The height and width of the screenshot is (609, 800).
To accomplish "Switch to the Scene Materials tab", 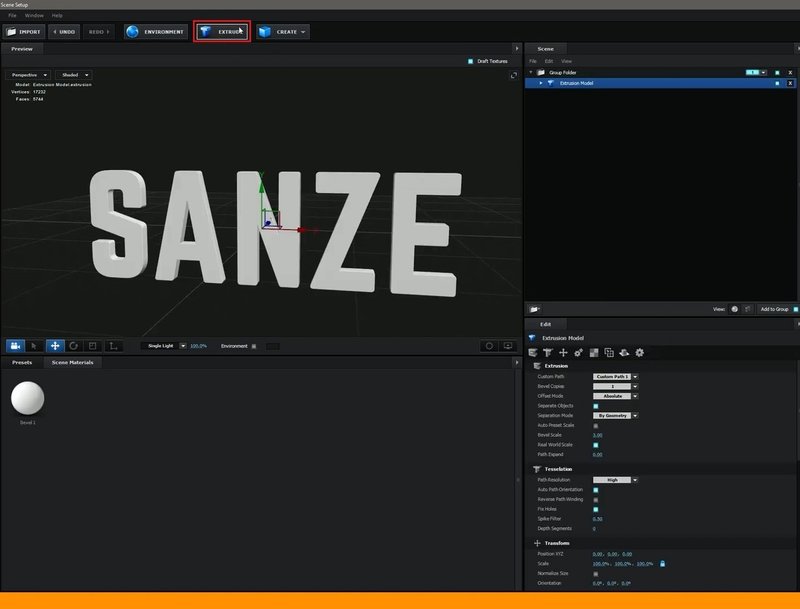I will [x=72, y=363].
